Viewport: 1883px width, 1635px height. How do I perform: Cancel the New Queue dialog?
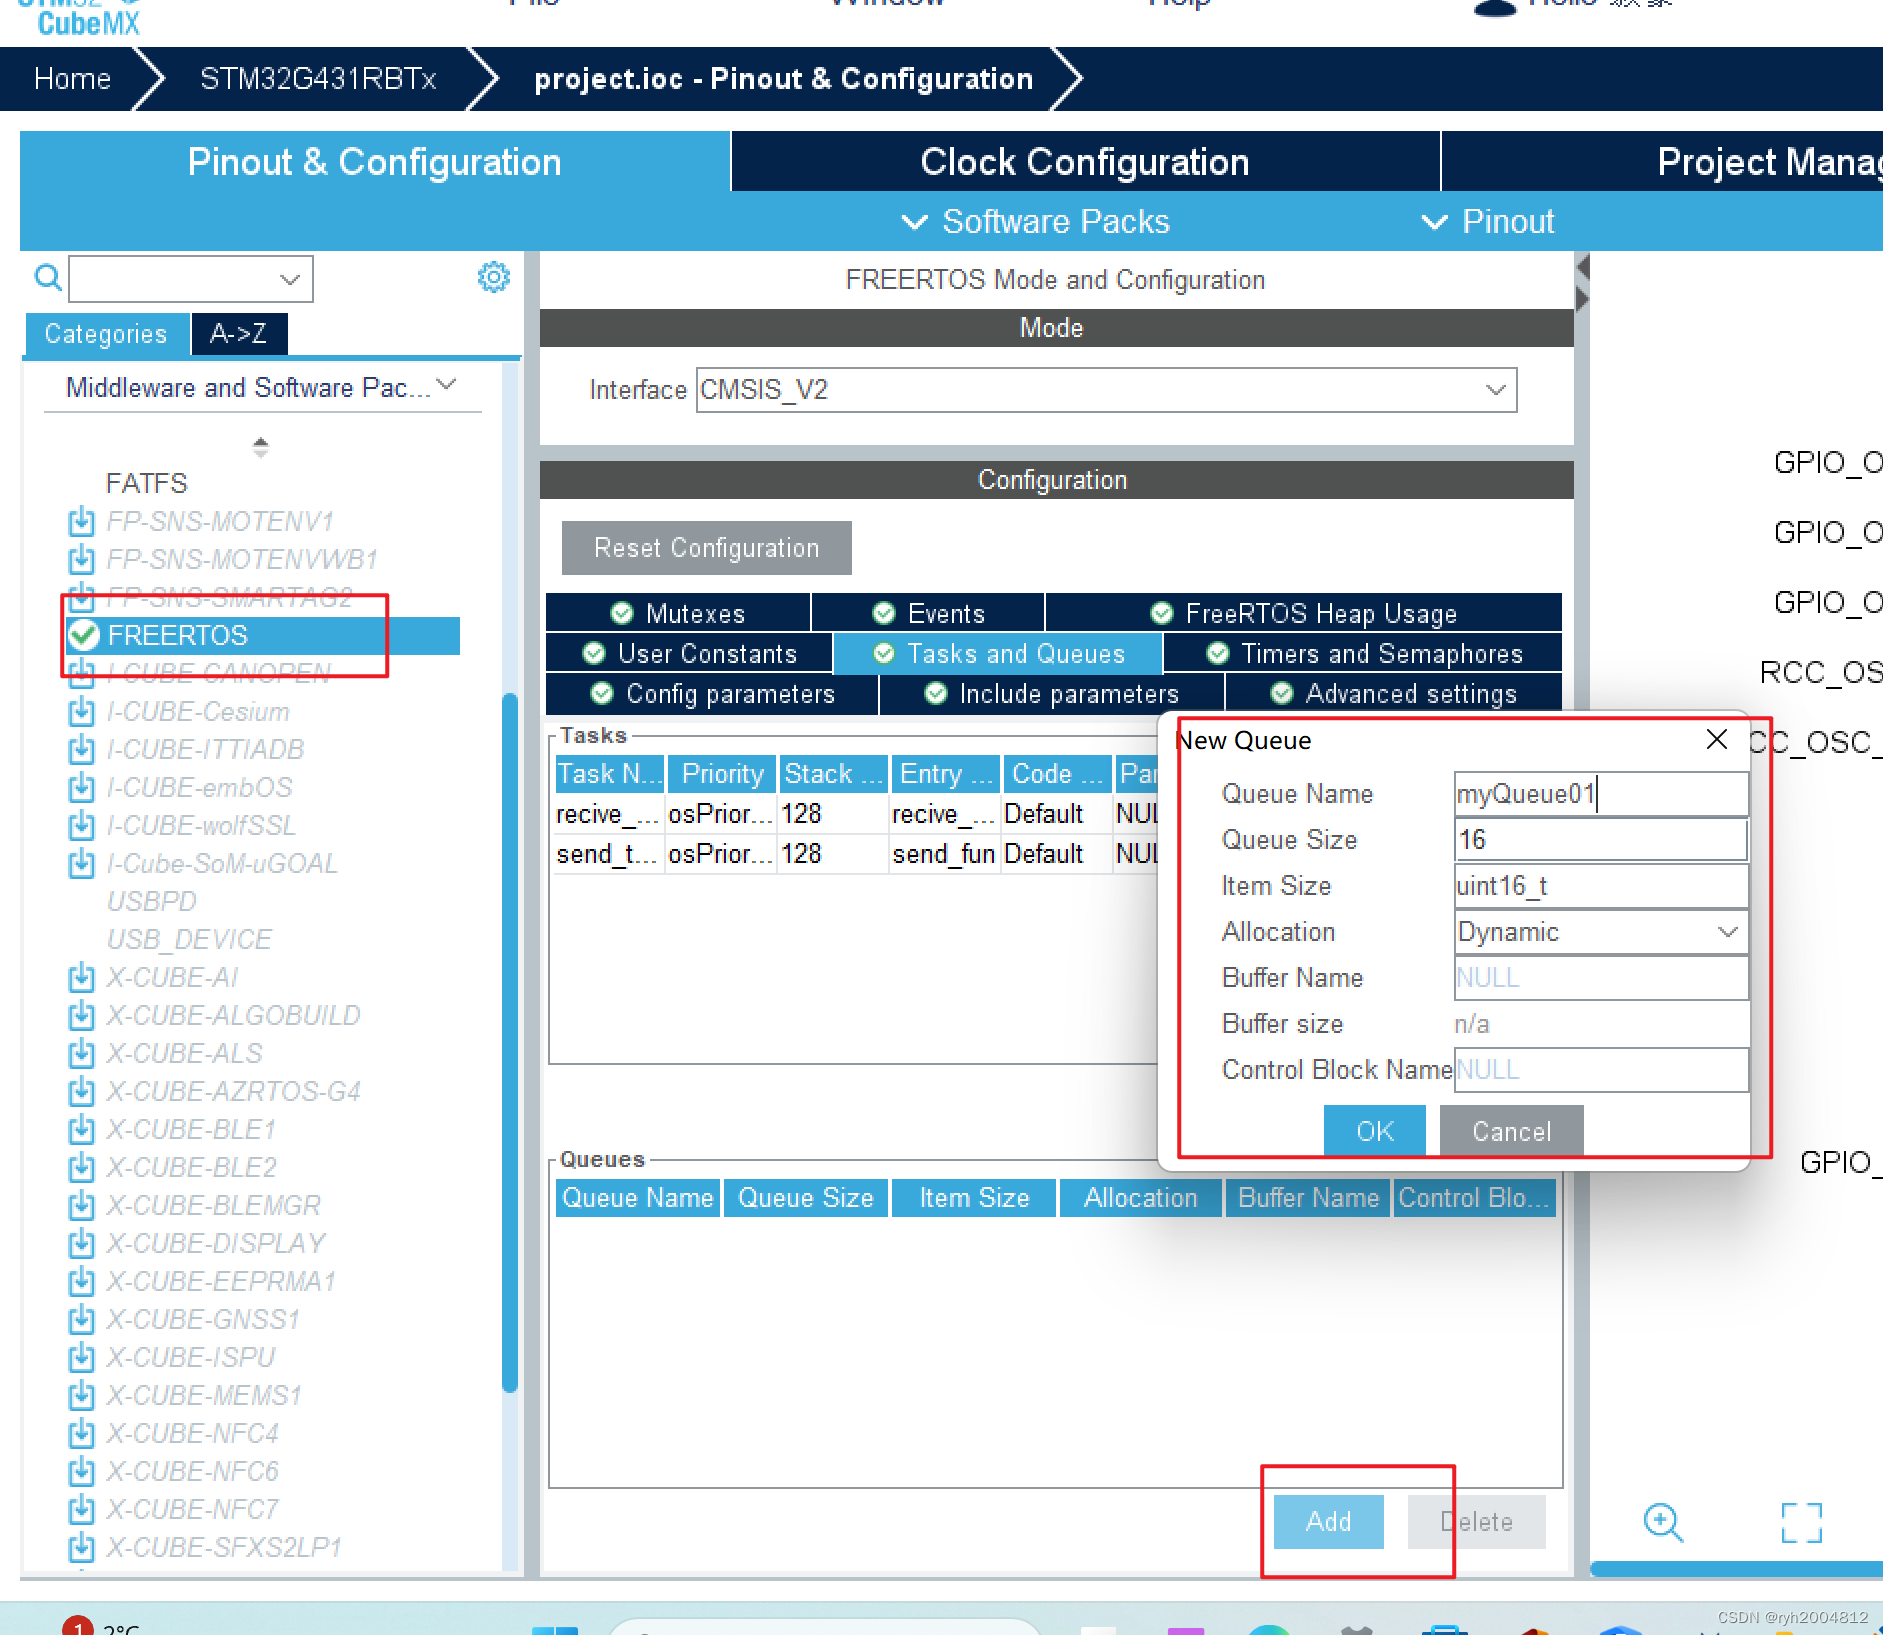(x=1511, y=1131)
